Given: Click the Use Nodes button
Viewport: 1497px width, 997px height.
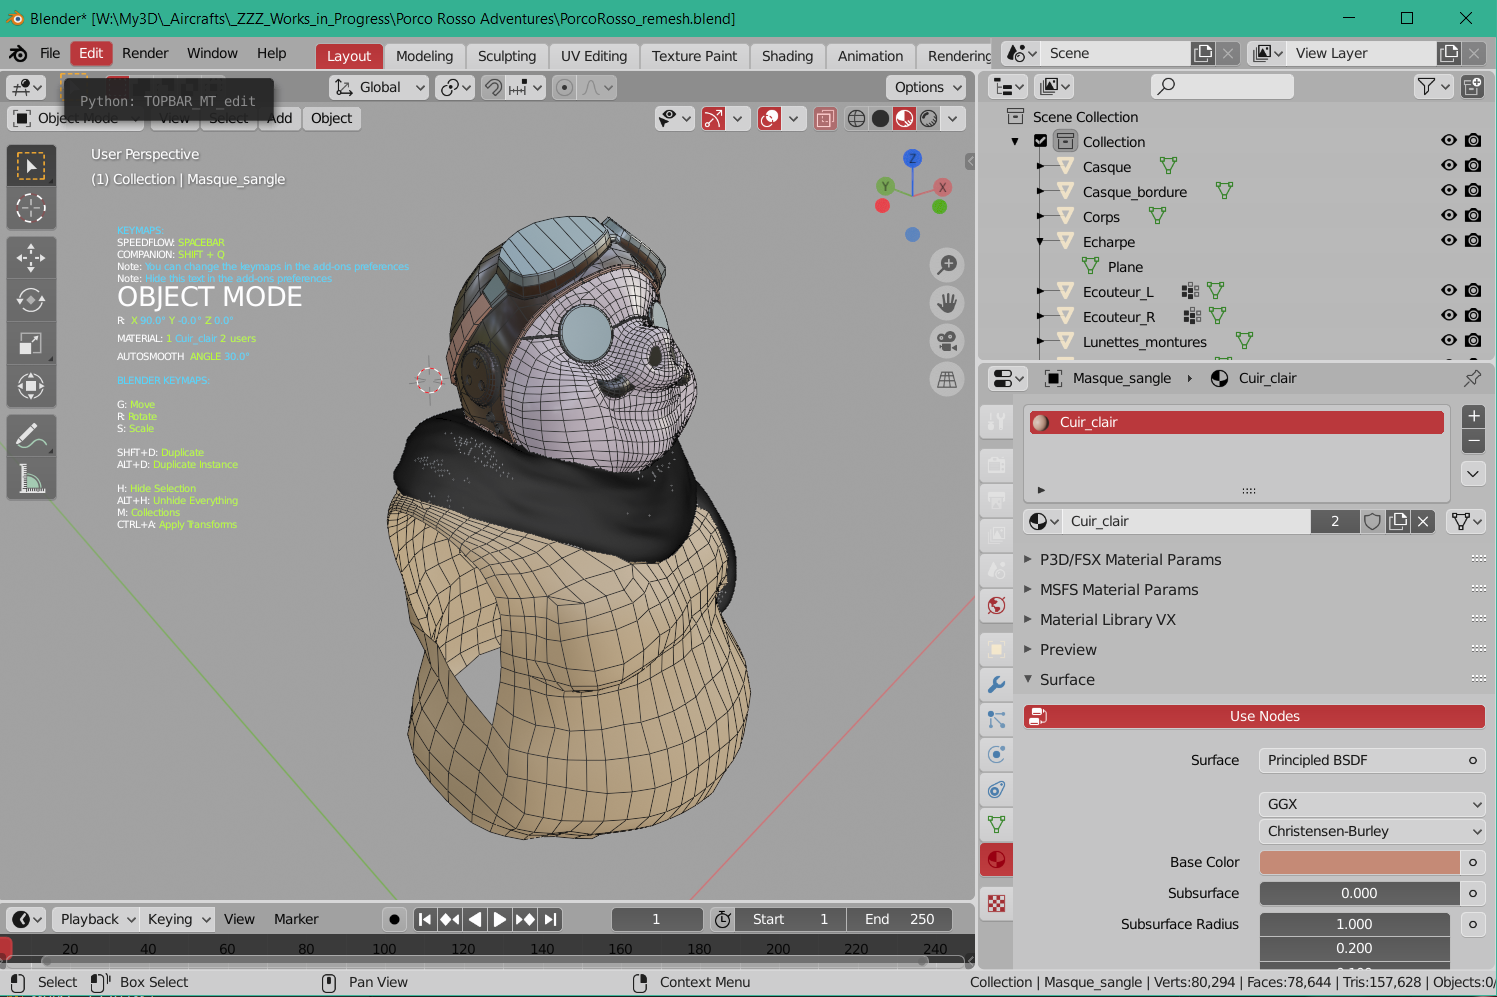Looking at the screenshot, I should tap(1254, 716).
